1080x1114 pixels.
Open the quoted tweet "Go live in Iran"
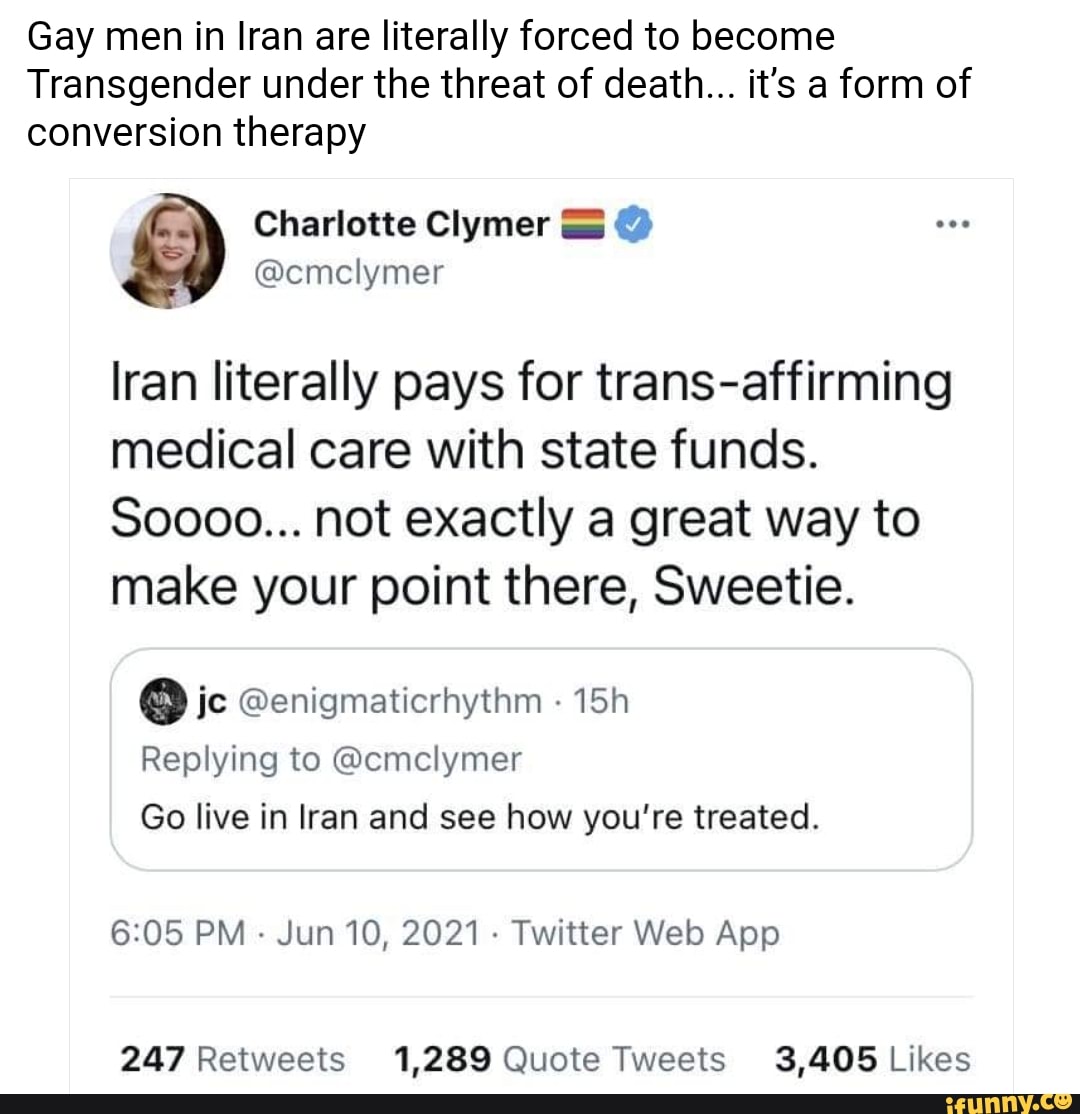(x=480, y=818)
